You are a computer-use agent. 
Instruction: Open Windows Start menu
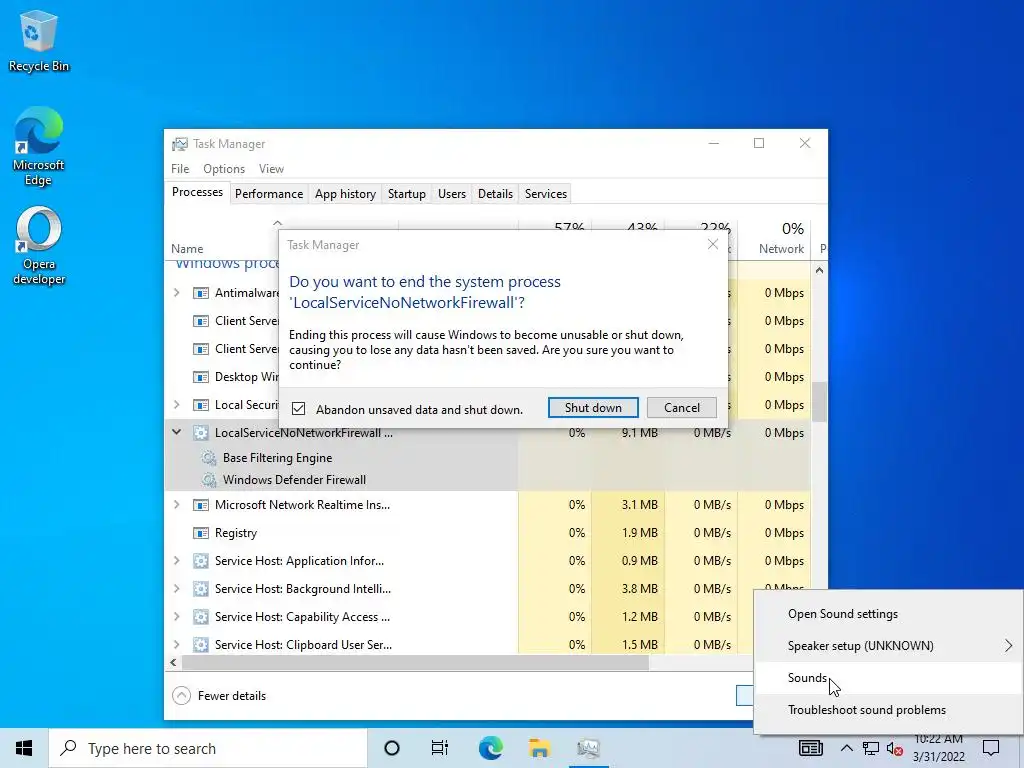point(24,748)
